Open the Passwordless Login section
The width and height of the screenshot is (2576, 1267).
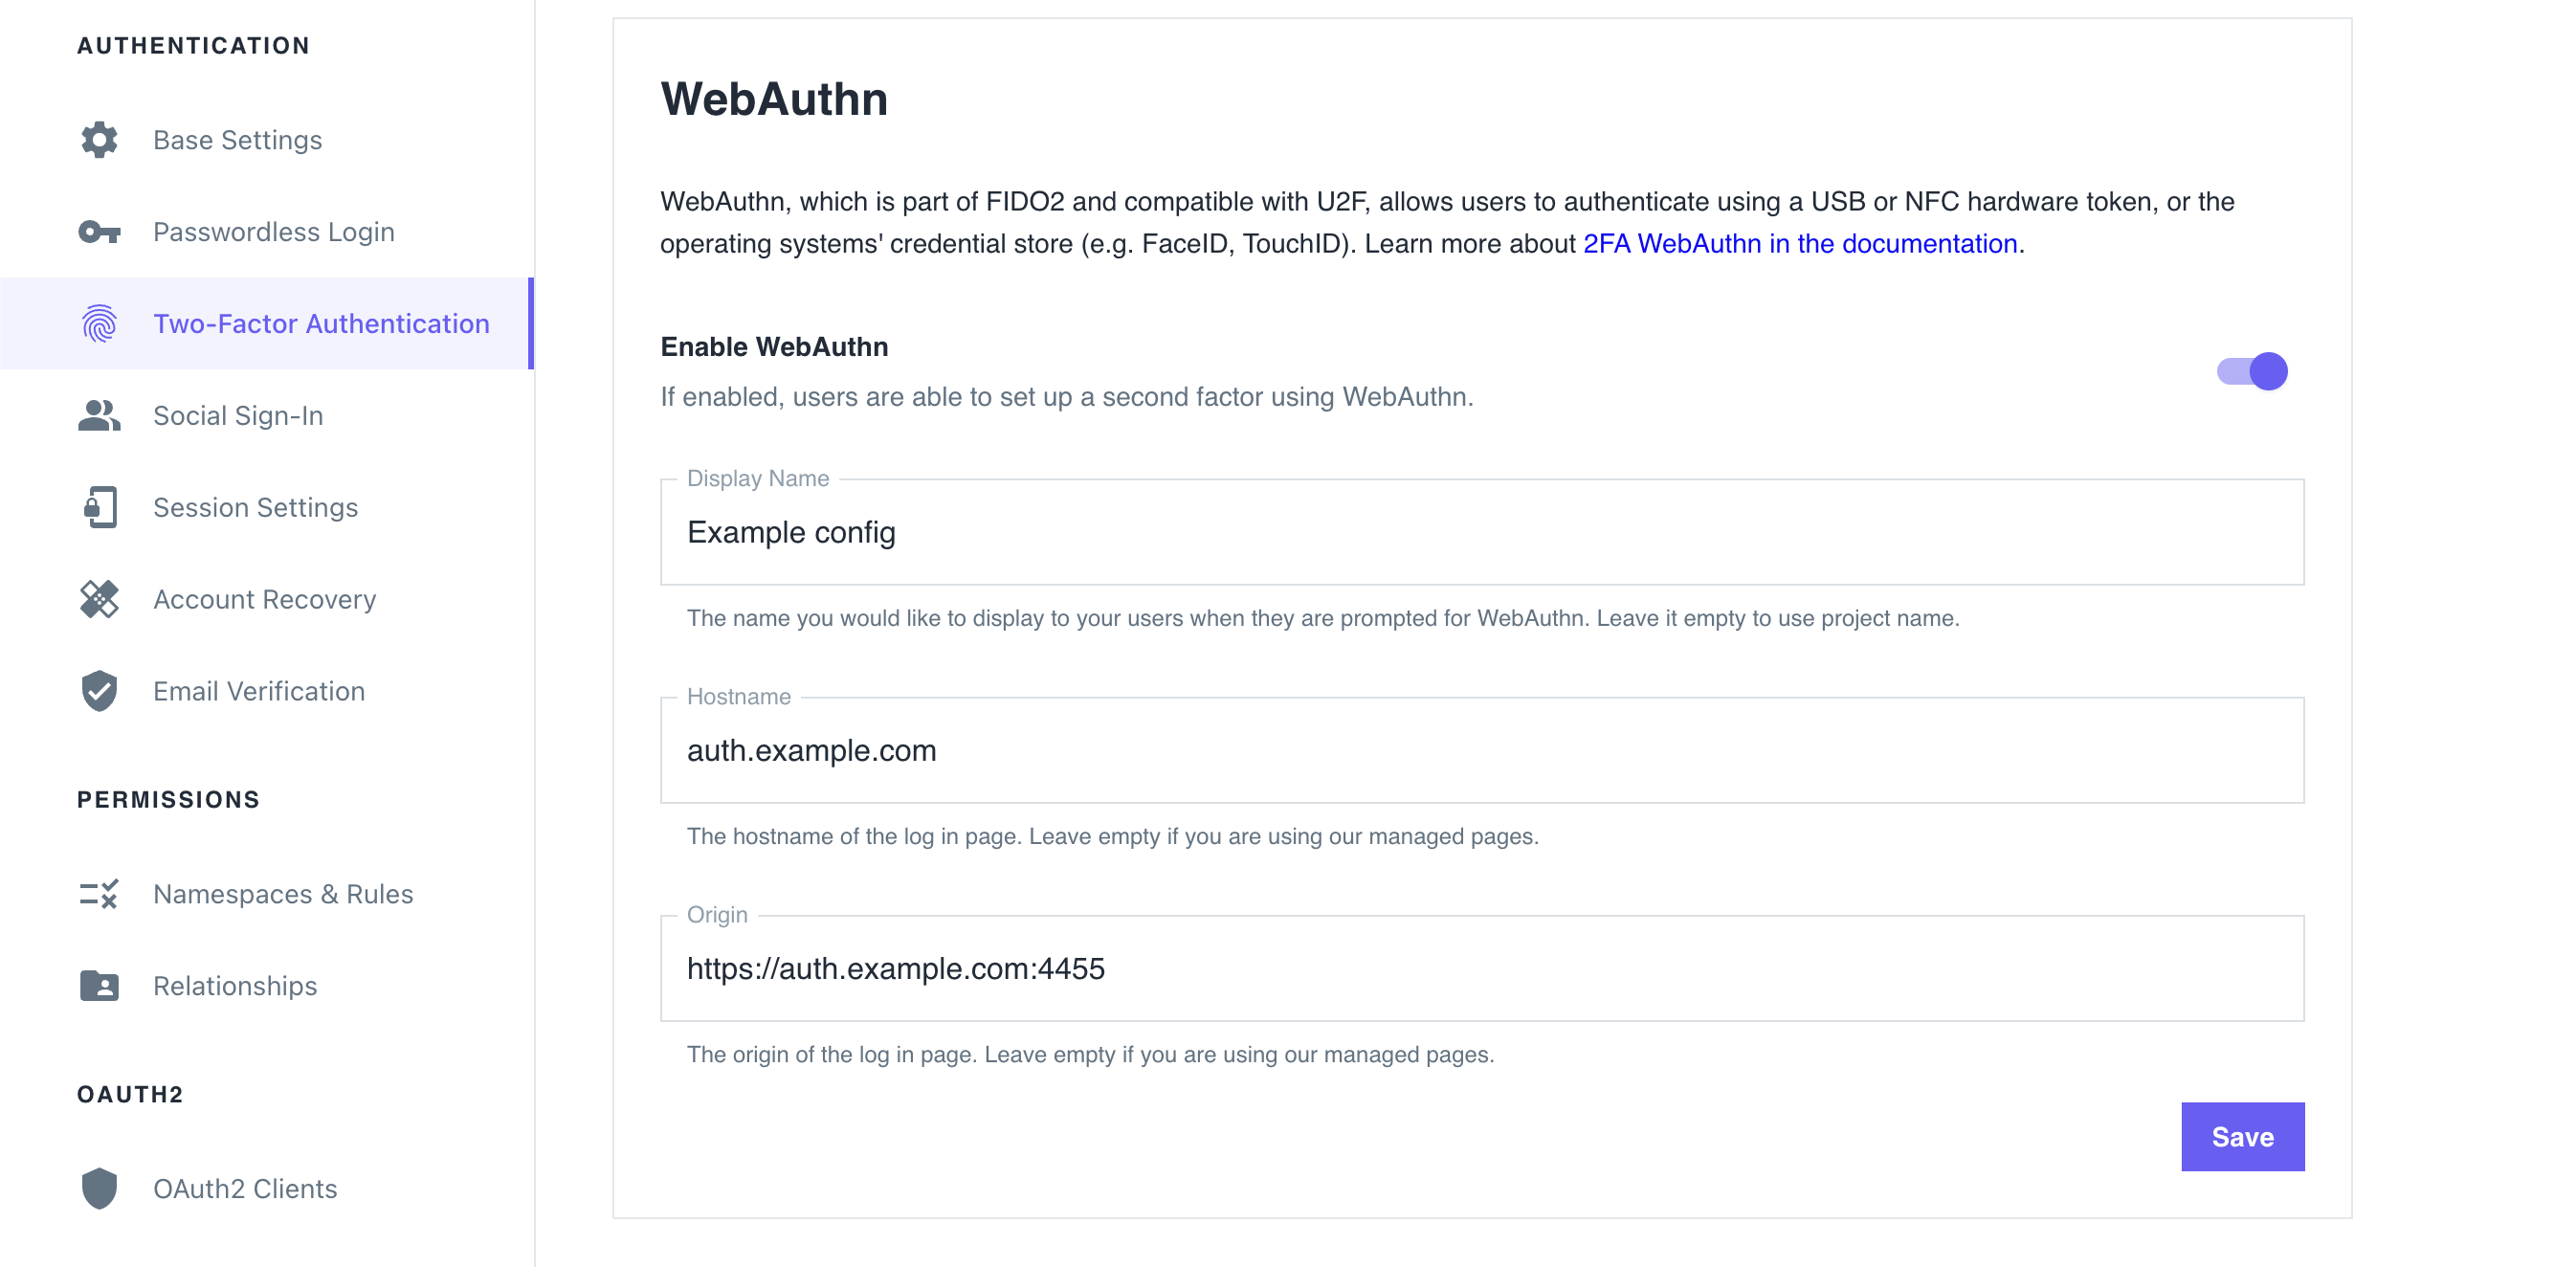coord(274,231)
